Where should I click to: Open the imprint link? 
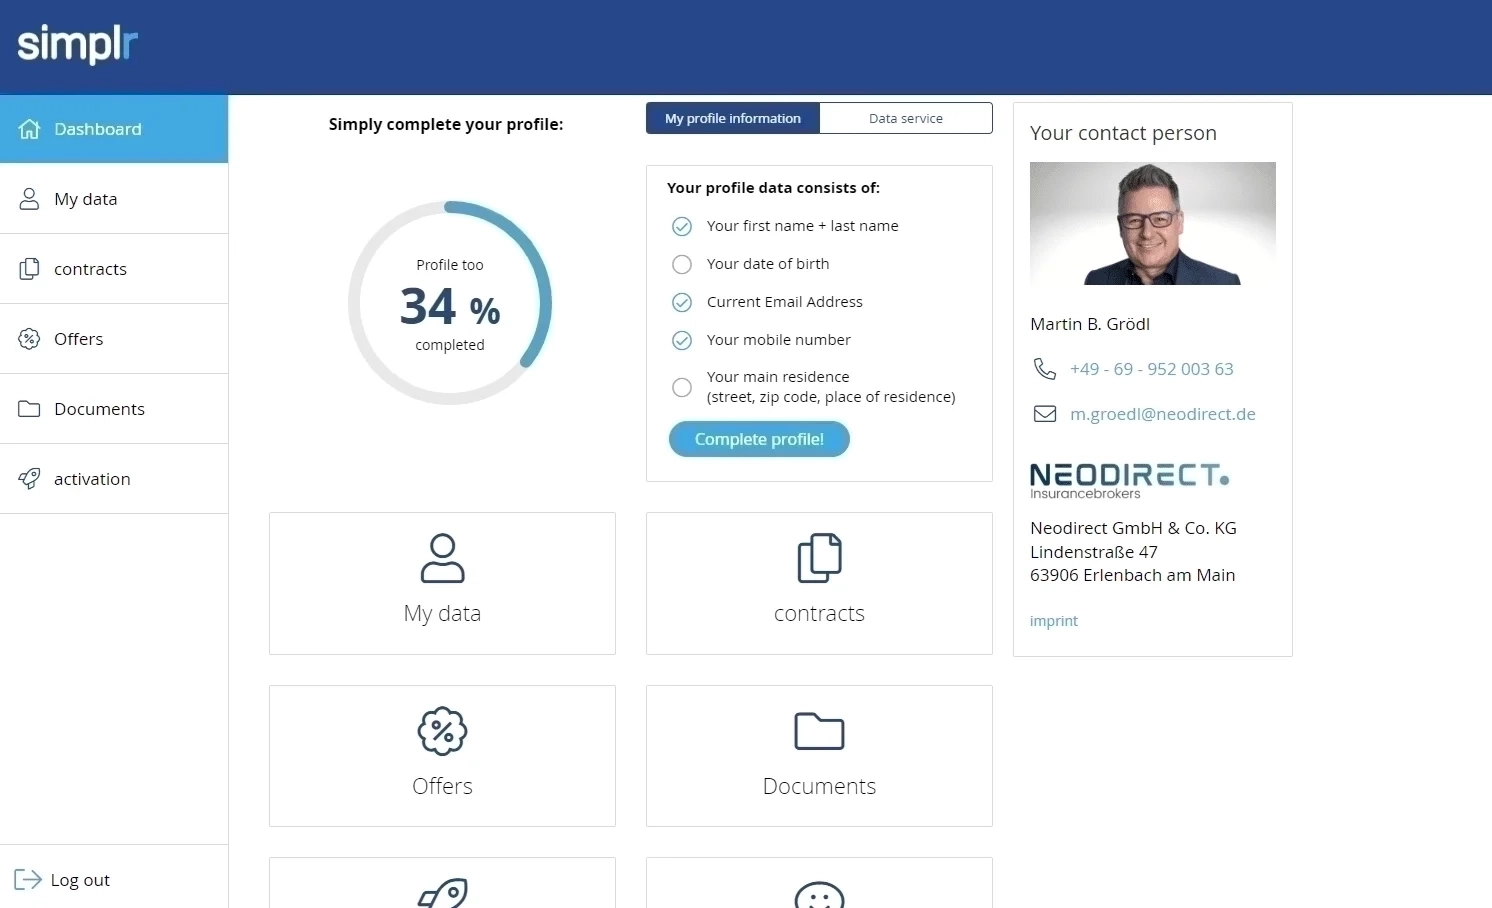click(1054, 621)
